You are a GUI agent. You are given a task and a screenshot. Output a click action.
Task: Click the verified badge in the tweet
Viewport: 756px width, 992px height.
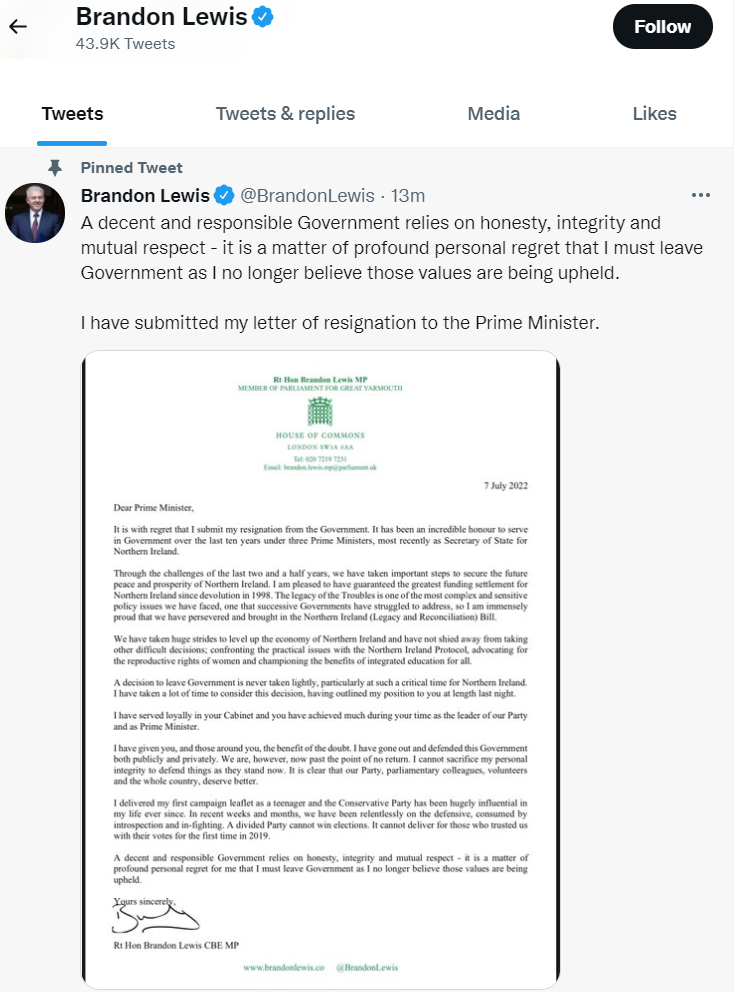[226, 194]
